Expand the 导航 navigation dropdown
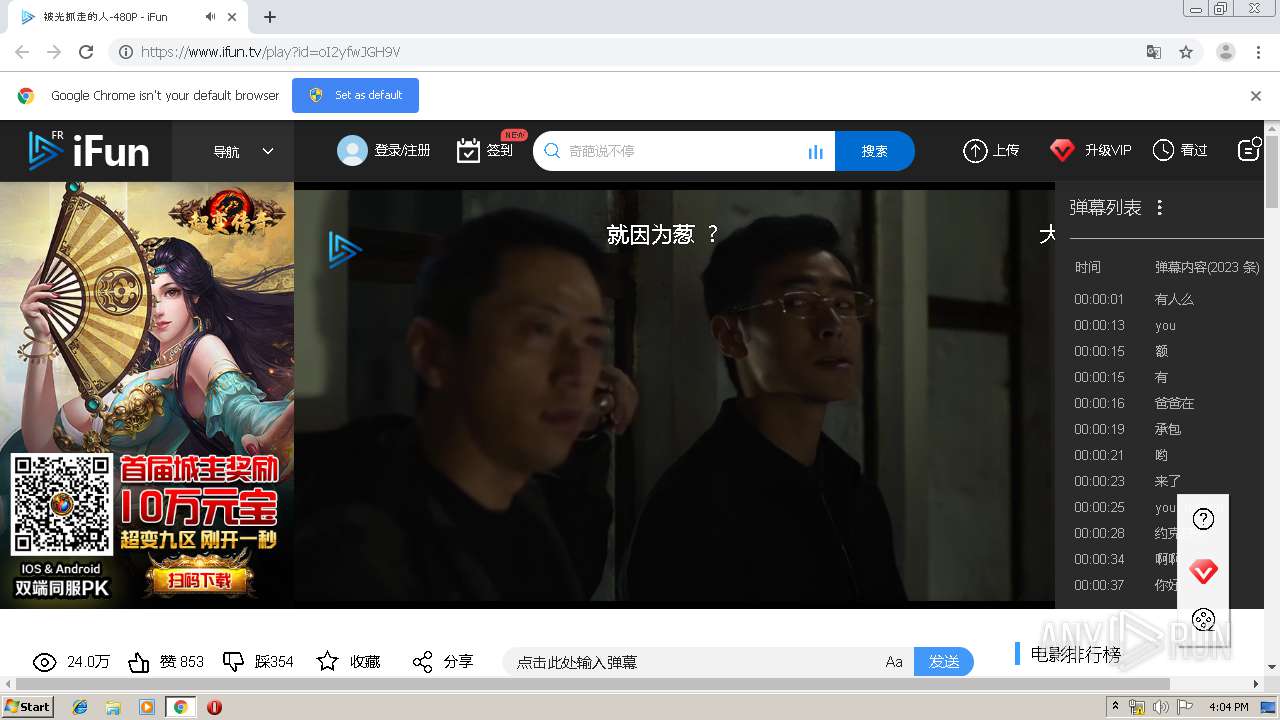The image size is (1280, 720). pyautogui.click(x=243, y=151)
